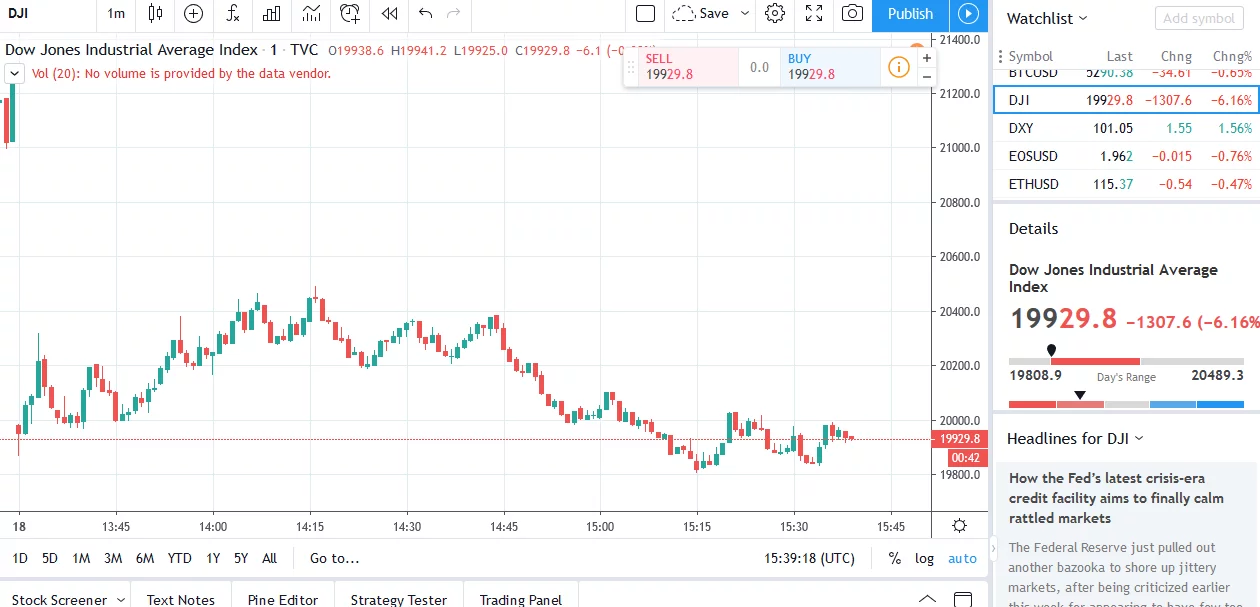The height and width of the screenshot is (607, 1260).
Task: Open the indicators fx menu
Action: point(232,14)
